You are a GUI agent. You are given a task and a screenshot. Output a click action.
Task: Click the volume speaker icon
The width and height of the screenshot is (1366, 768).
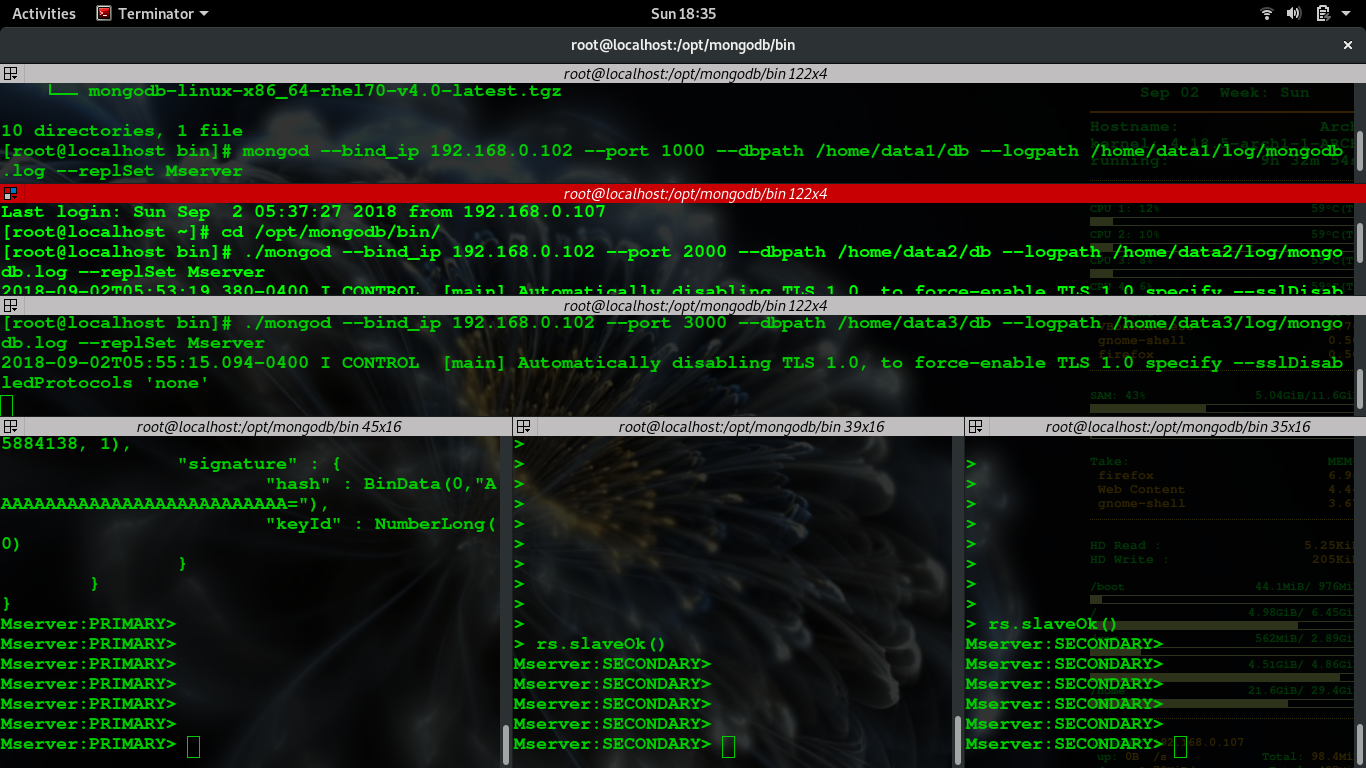tap(1294, 14)
